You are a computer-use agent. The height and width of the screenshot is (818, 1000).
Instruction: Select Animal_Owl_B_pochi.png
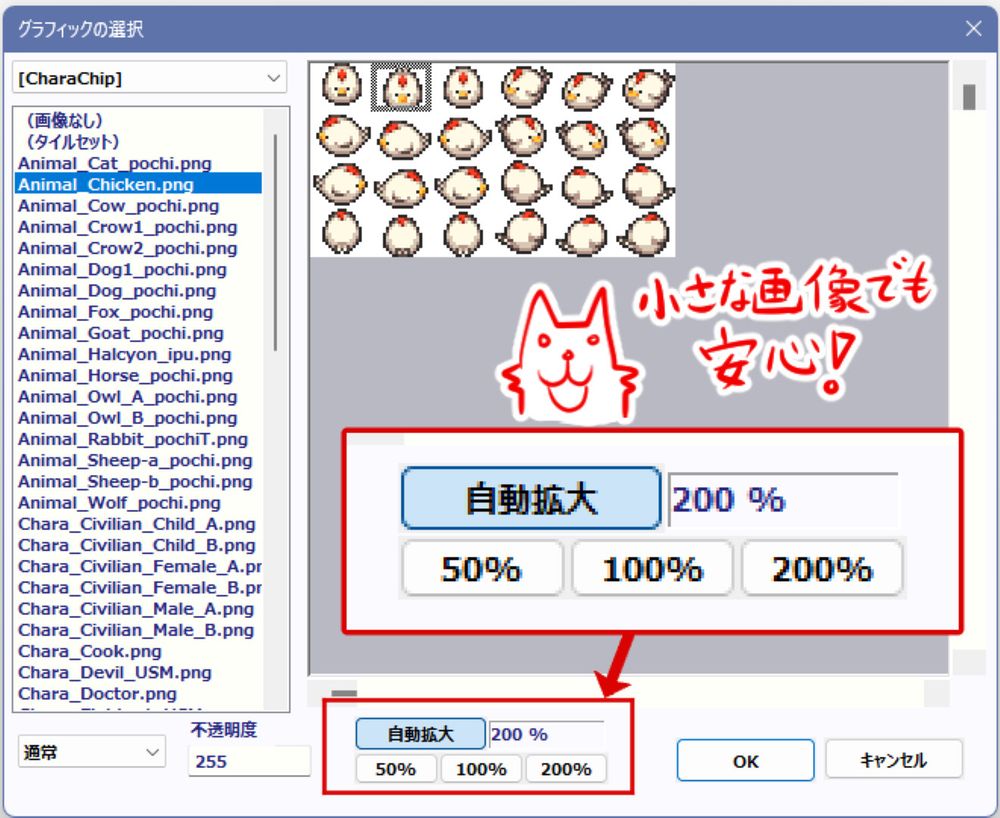(138, 418)
